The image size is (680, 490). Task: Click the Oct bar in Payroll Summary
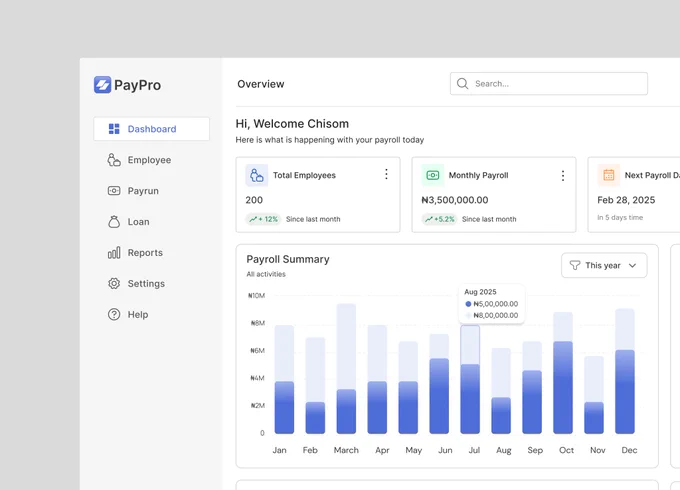point(563,373)
